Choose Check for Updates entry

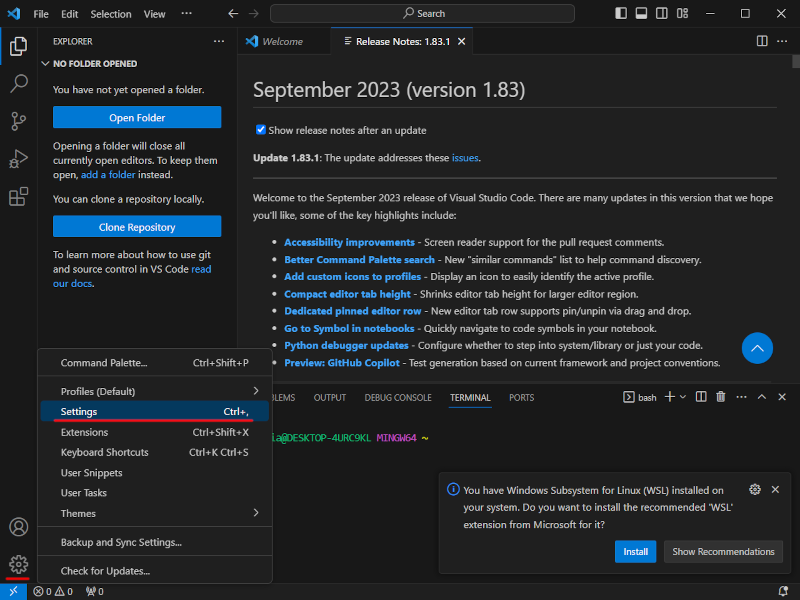[155, 571]
